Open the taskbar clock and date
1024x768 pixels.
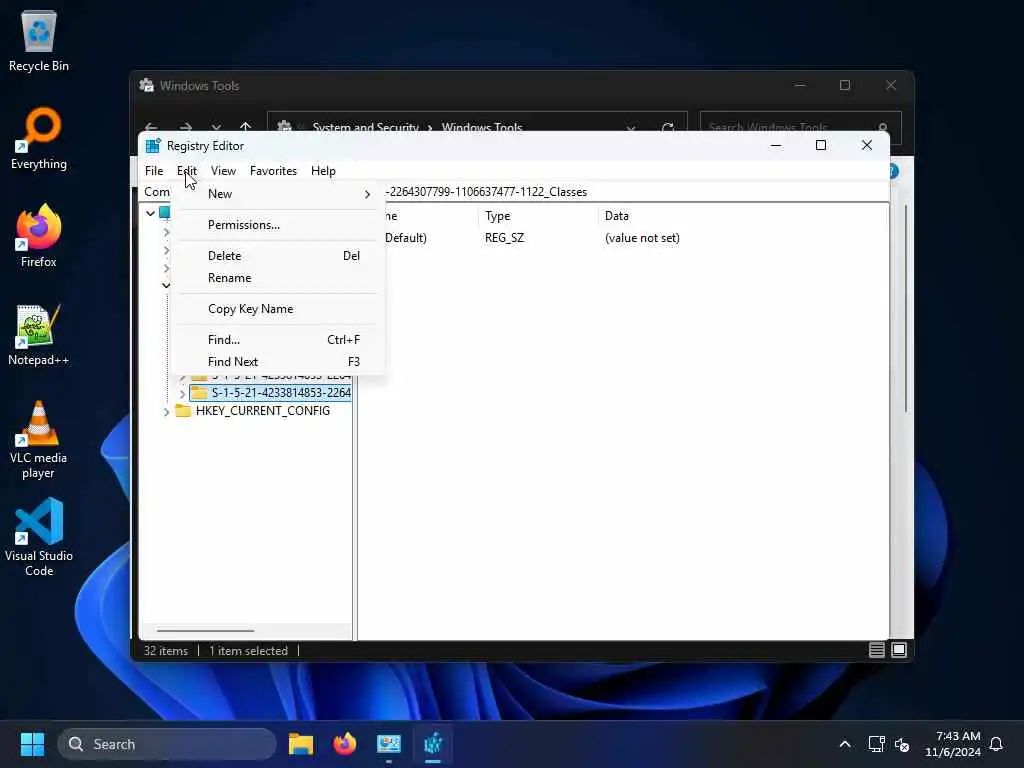(x=953, y=744)
